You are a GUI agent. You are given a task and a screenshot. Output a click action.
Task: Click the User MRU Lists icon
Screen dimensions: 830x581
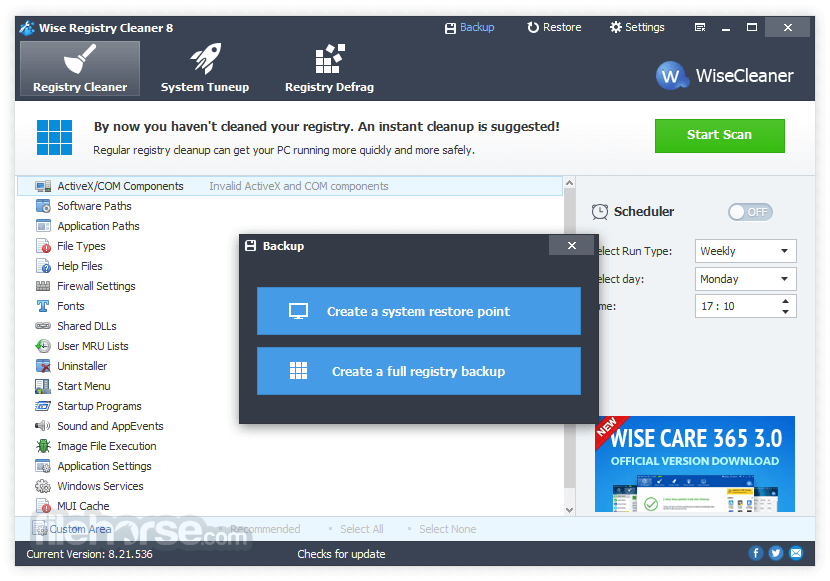click(x=43, y=346)
